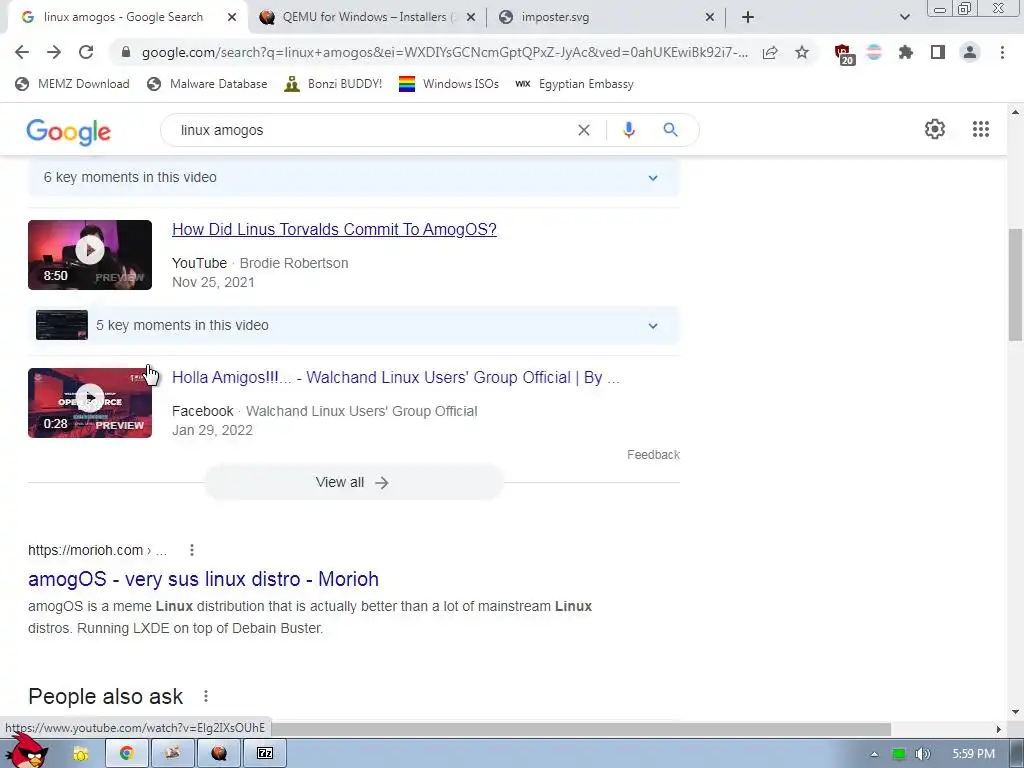Open the yellow folder taskbar icon

click(x=81, y=754)
